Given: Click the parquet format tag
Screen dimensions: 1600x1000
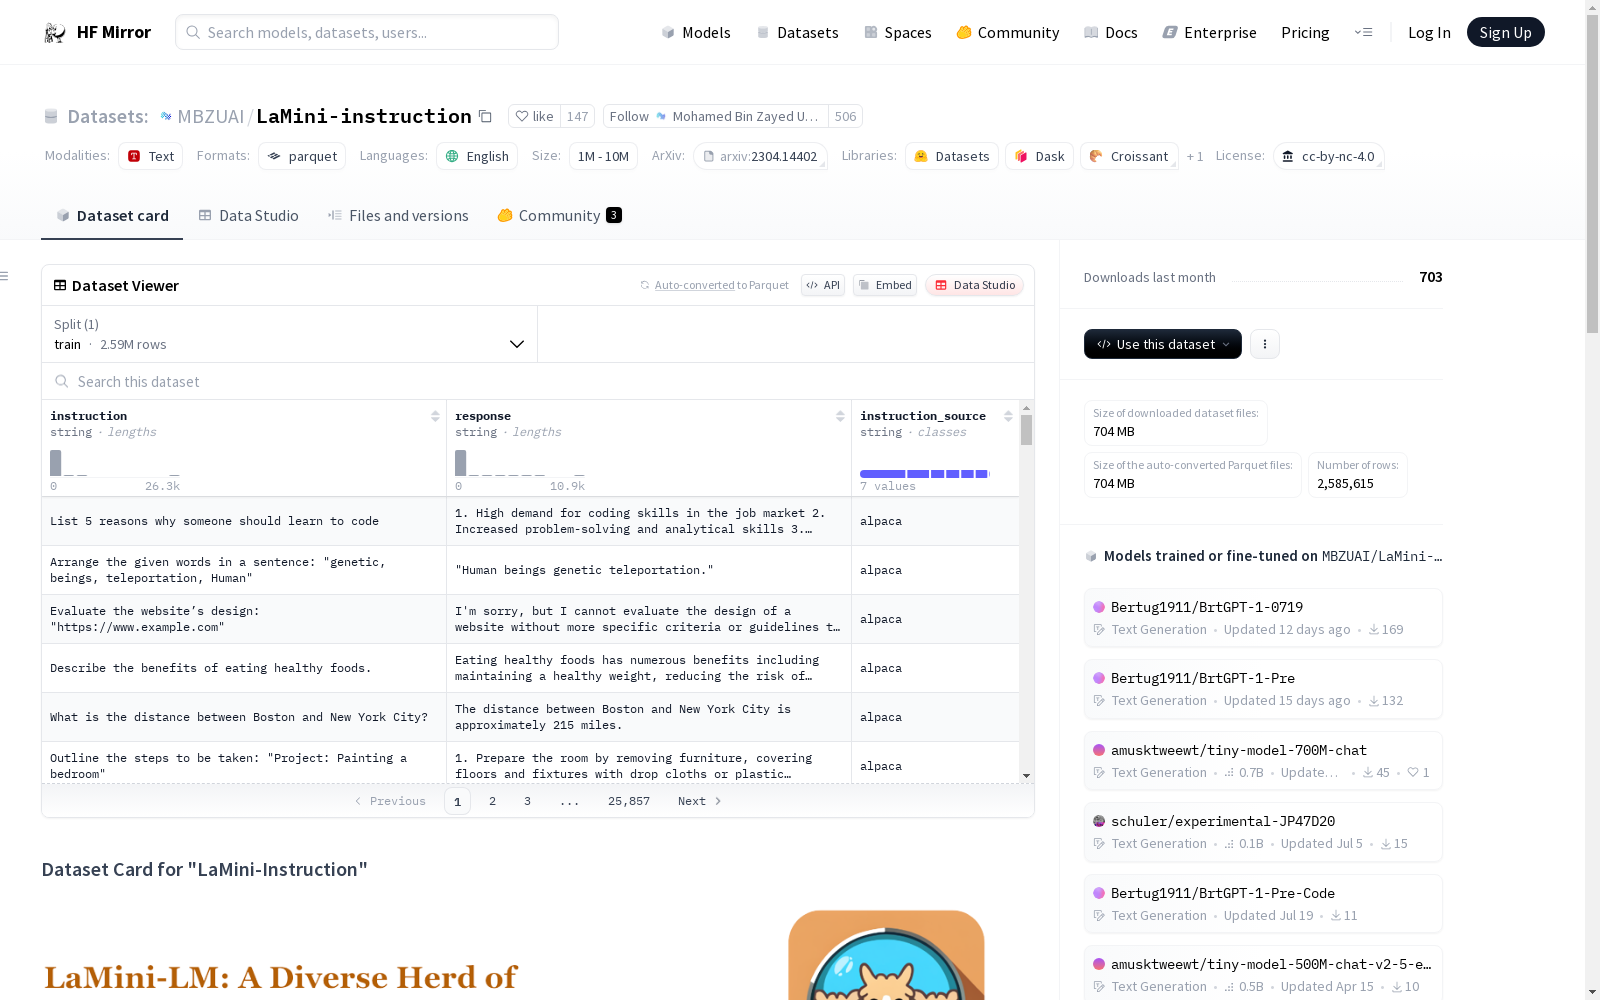Looking at the screenshot, I should (302, 156).
